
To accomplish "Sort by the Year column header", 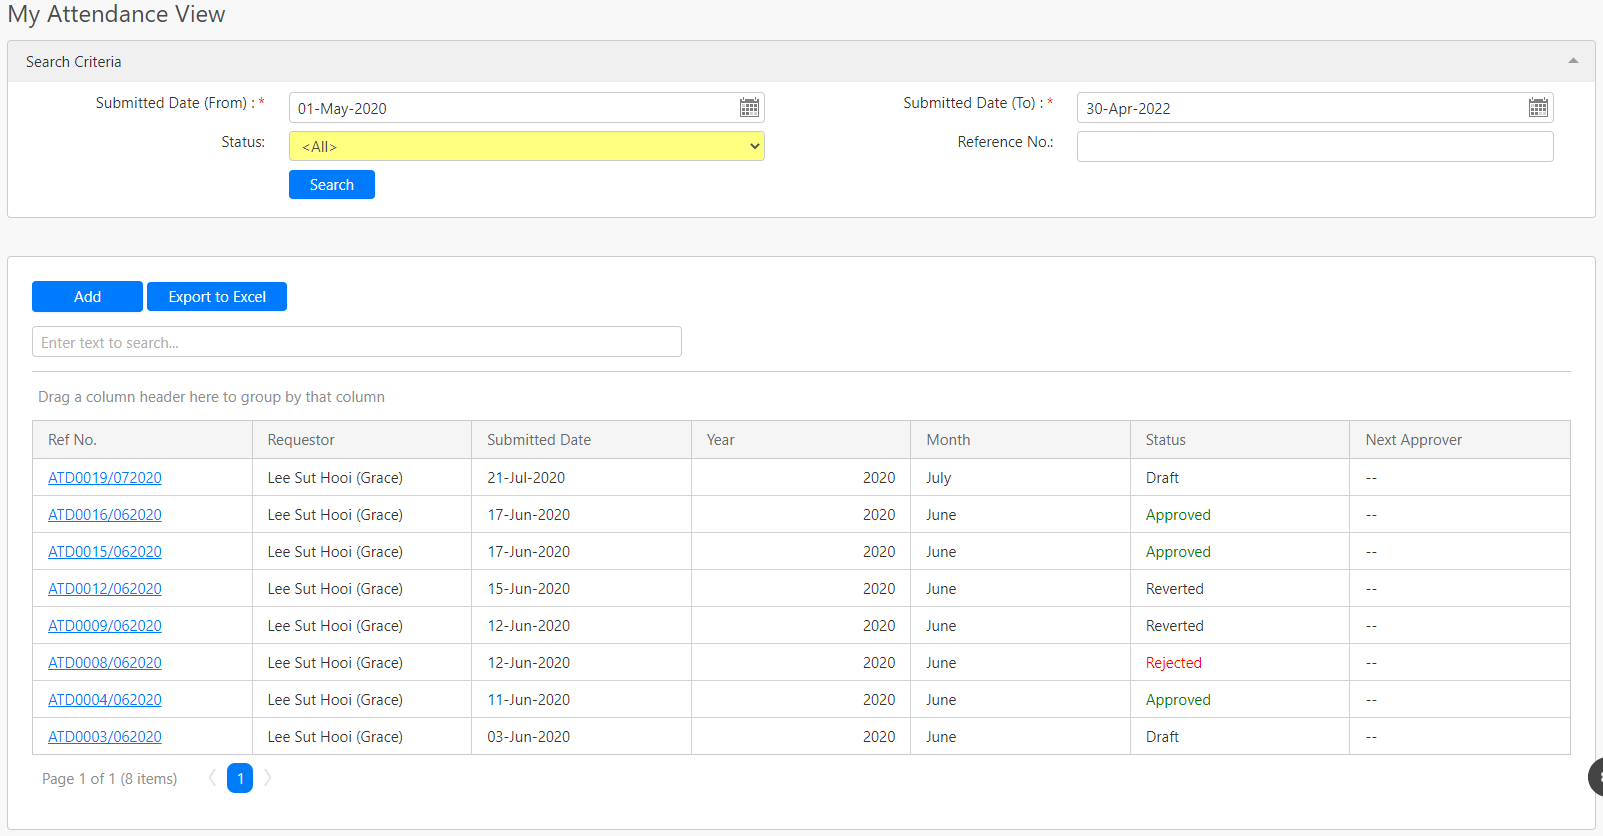I will pyautogui.click(x=801, y=440).
